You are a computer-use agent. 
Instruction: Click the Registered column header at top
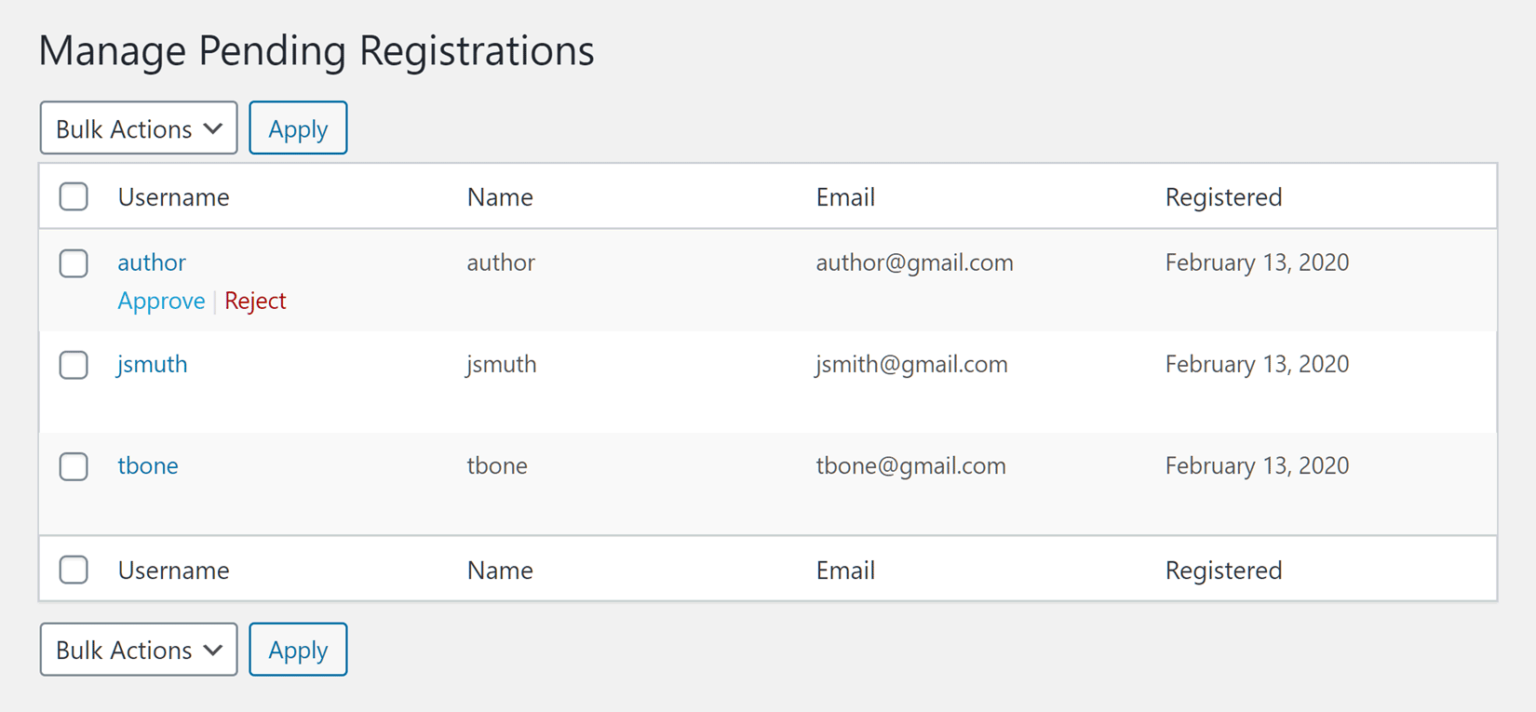(1223, 197)
